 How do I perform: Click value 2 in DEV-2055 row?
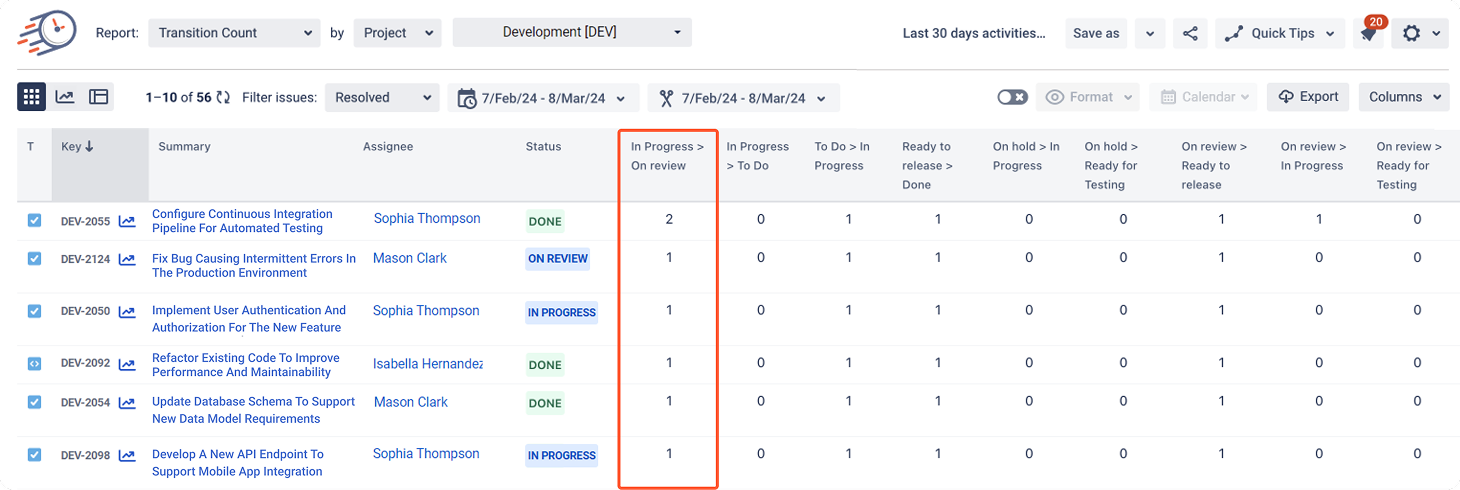click(x=669, y=219)
